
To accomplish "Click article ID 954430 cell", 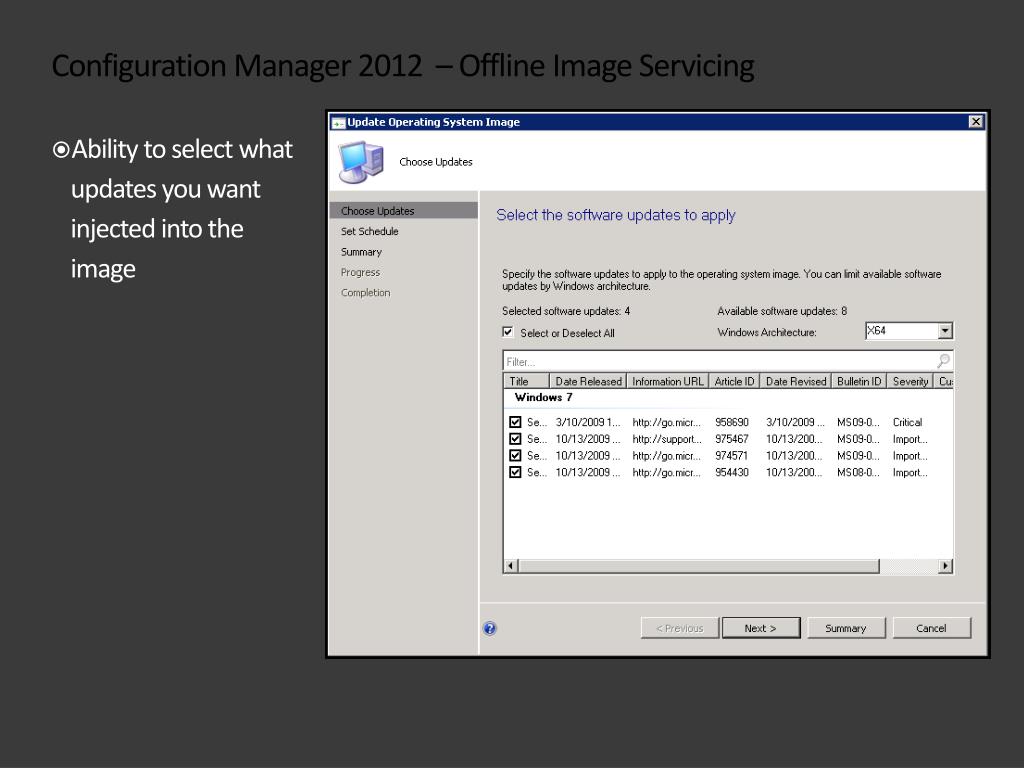I will tap(731, 472).
